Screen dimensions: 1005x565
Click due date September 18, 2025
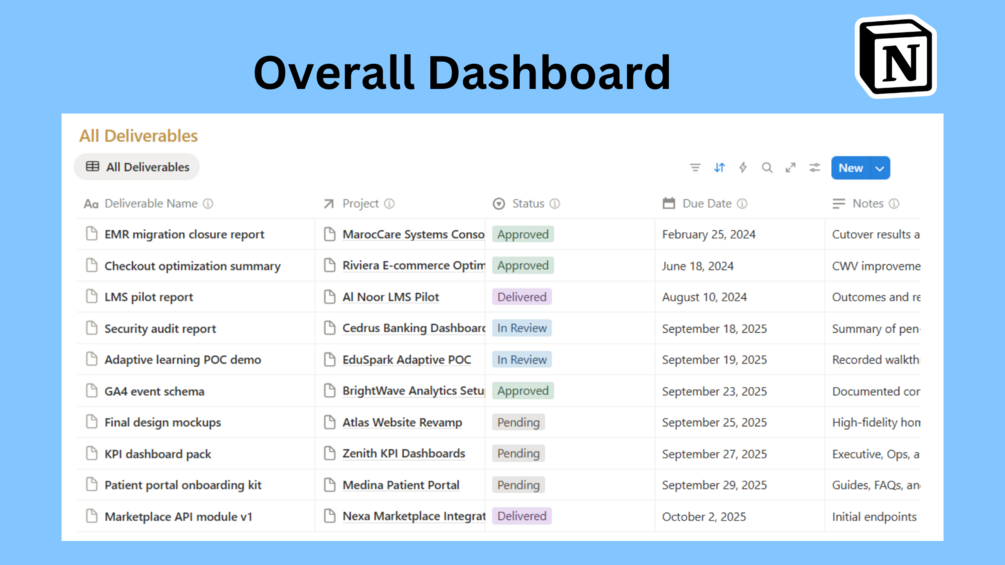click(x=714, y=329)
